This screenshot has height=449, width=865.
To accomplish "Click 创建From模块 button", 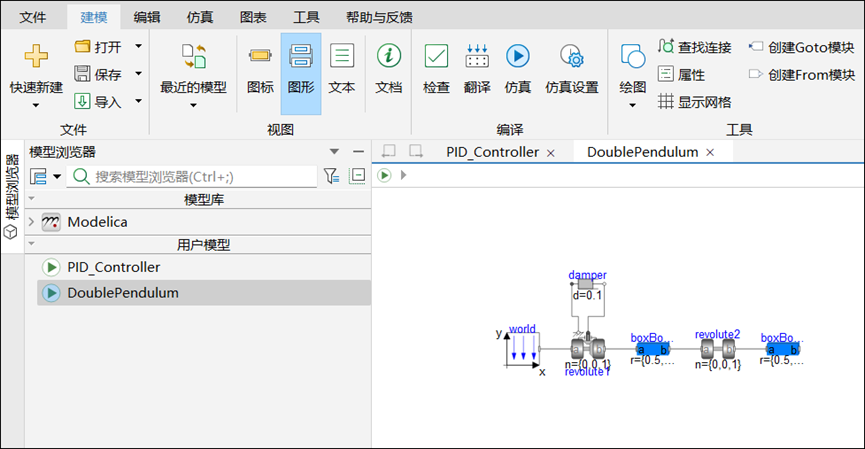I will point(802,74).
